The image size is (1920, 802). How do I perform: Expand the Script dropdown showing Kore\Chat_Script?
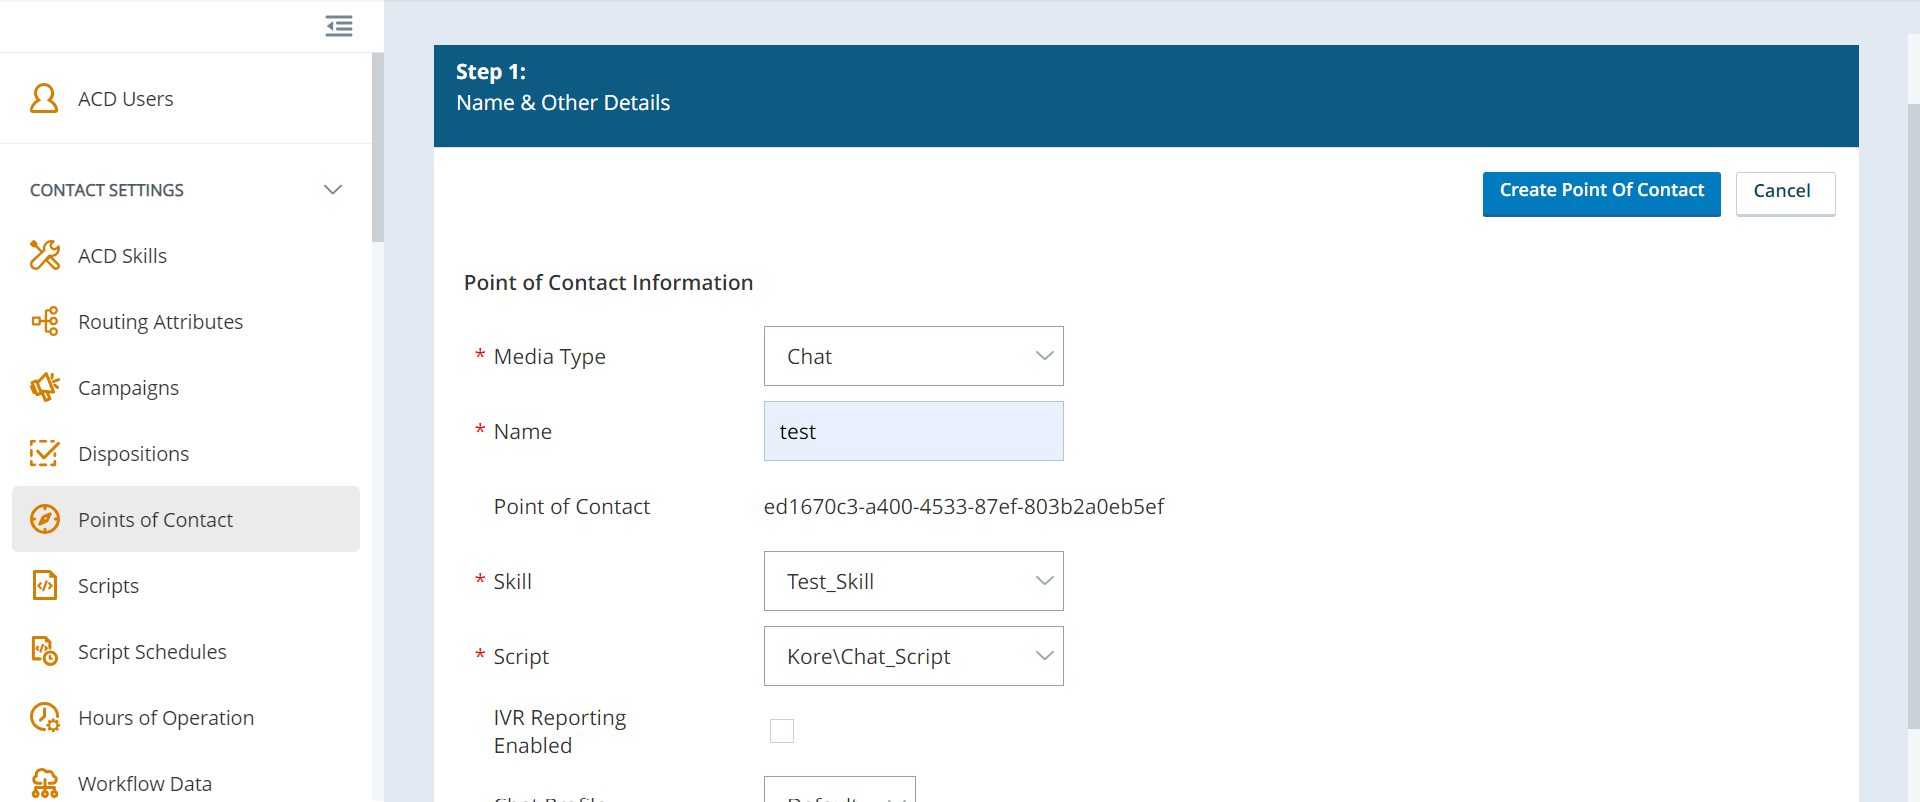click(x=913, y=656)
